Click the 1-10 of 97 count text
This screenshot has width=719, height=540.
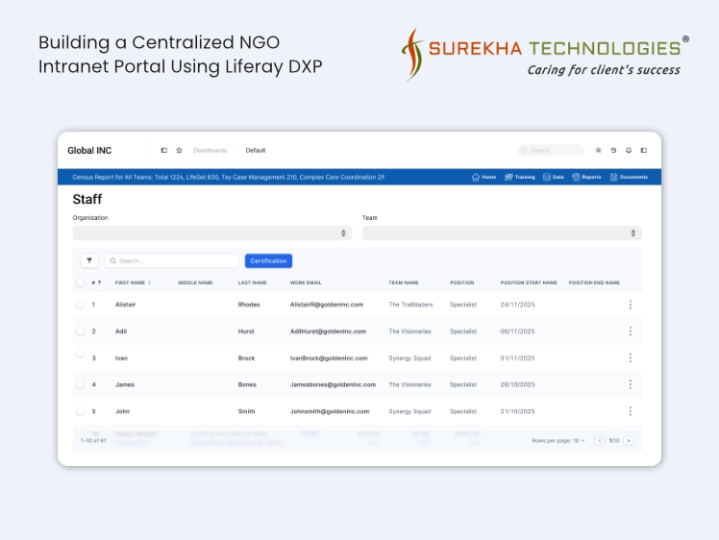click(x=94, y=441)
